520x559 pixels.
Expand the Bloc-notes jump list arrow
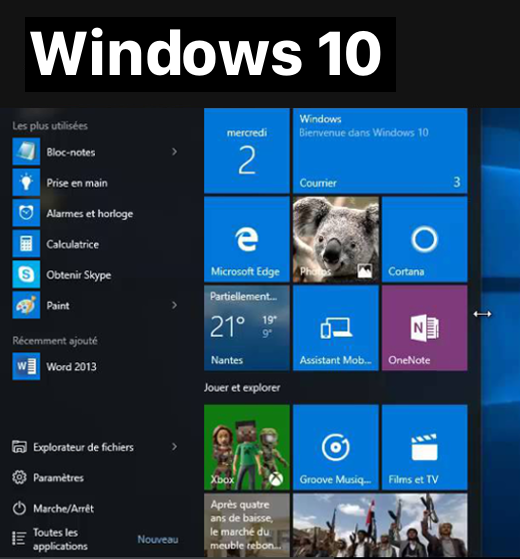[174, 152]
